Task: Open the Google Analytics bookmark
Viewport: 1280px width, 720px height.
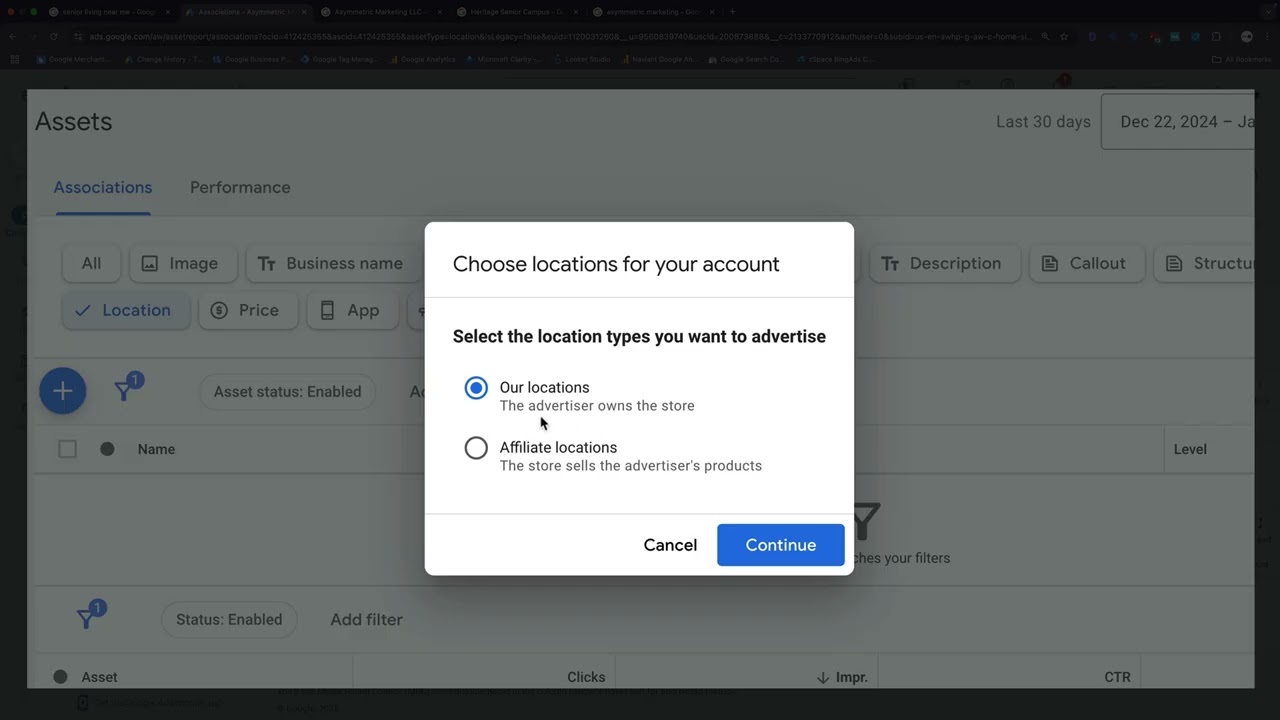Action: [423, 59]
